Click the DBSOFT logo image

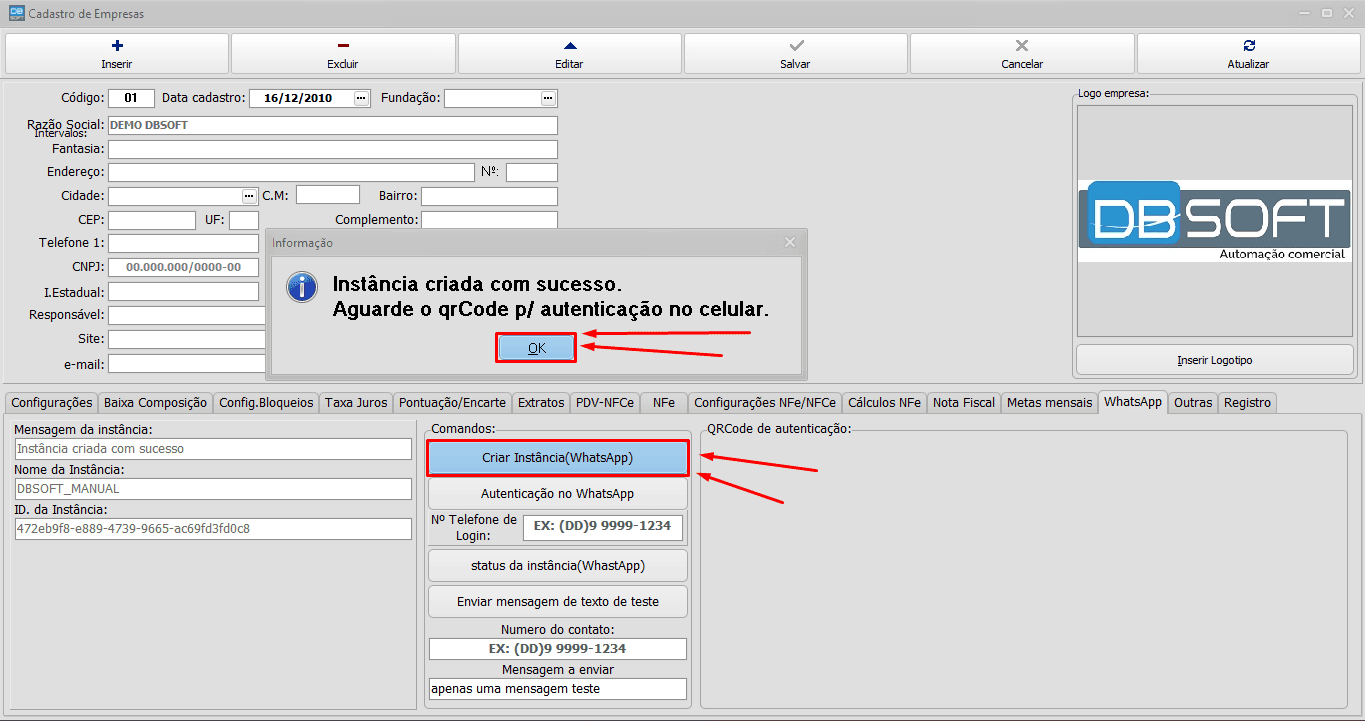click(1213, 219)
